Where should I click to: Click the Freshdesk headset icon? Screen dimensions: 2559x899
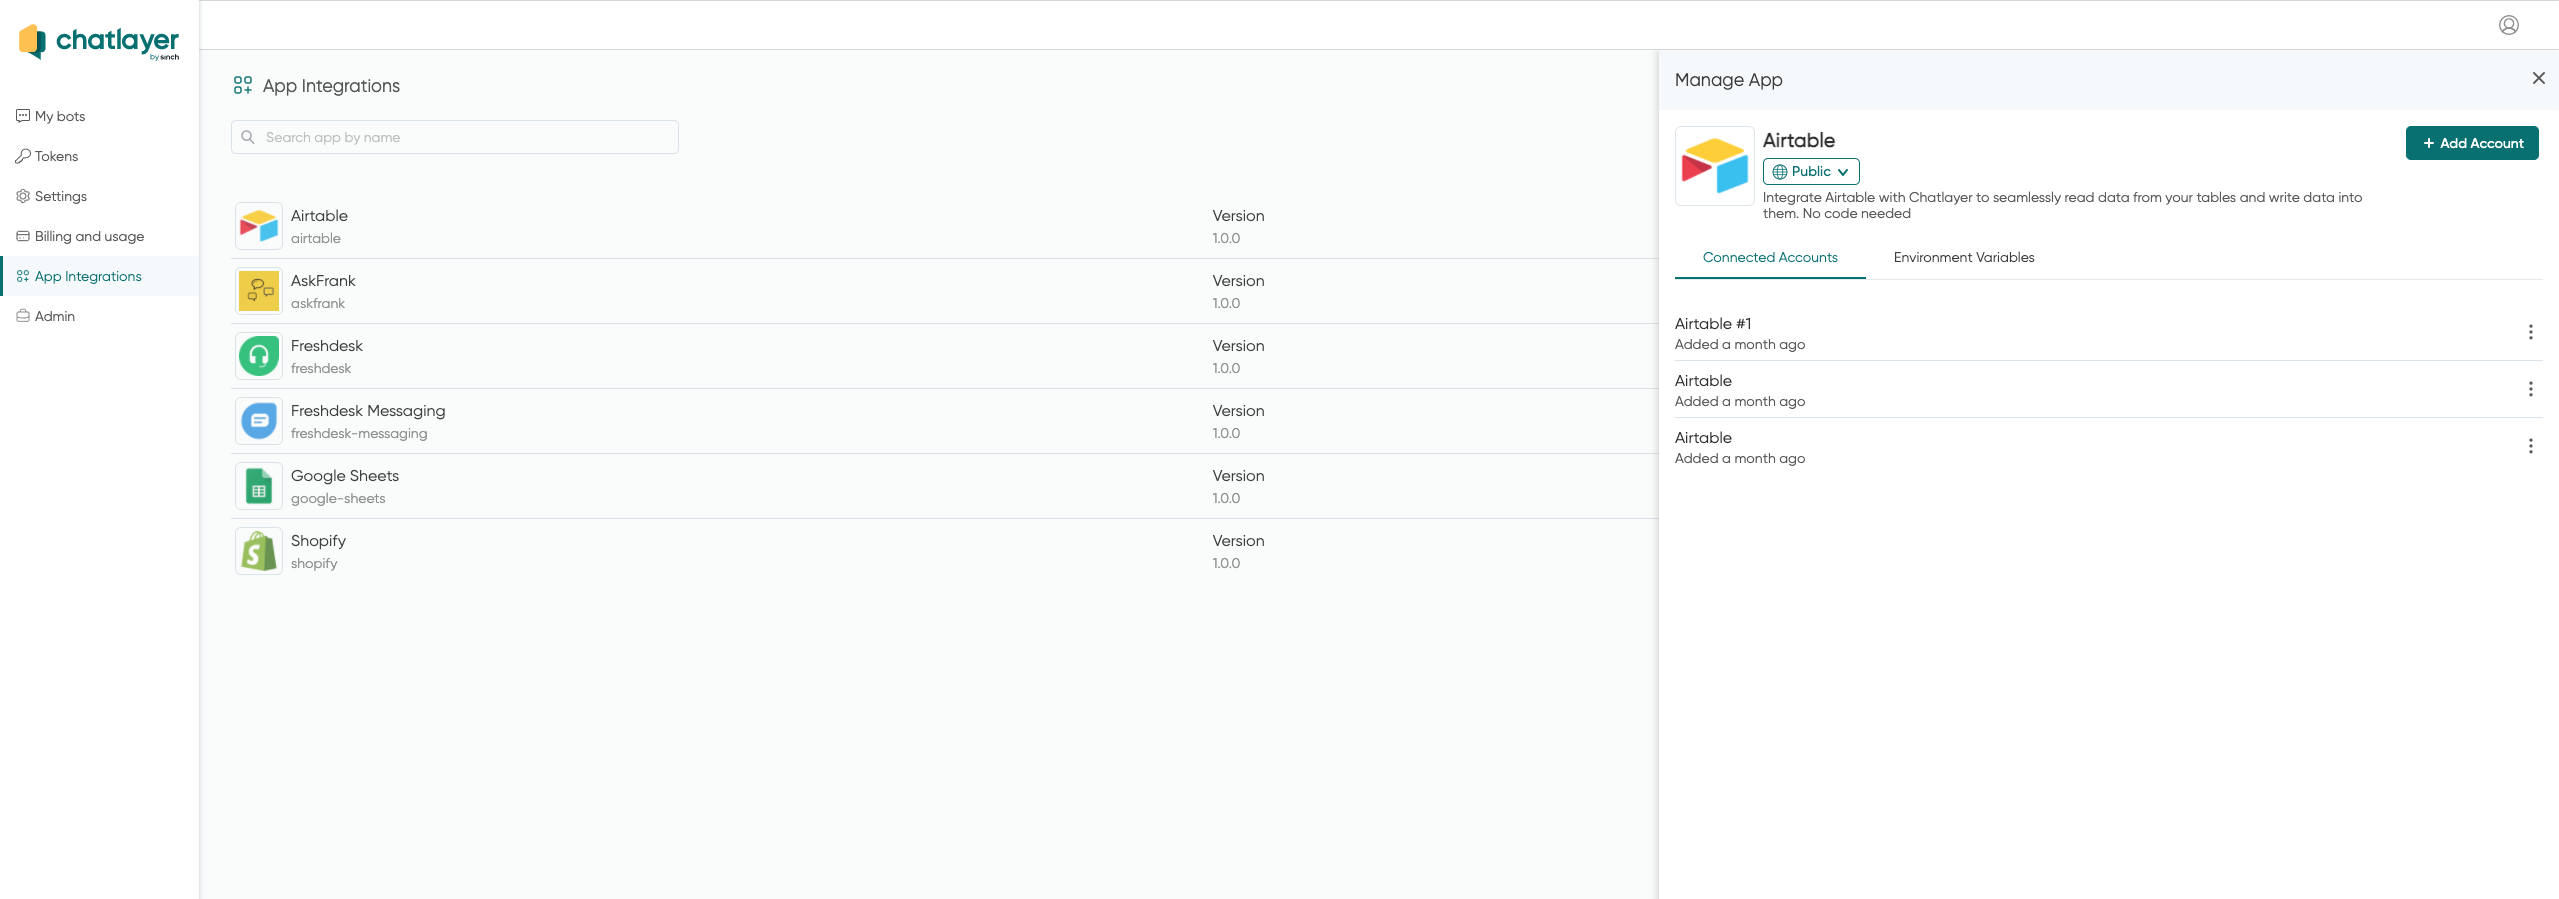259,356
